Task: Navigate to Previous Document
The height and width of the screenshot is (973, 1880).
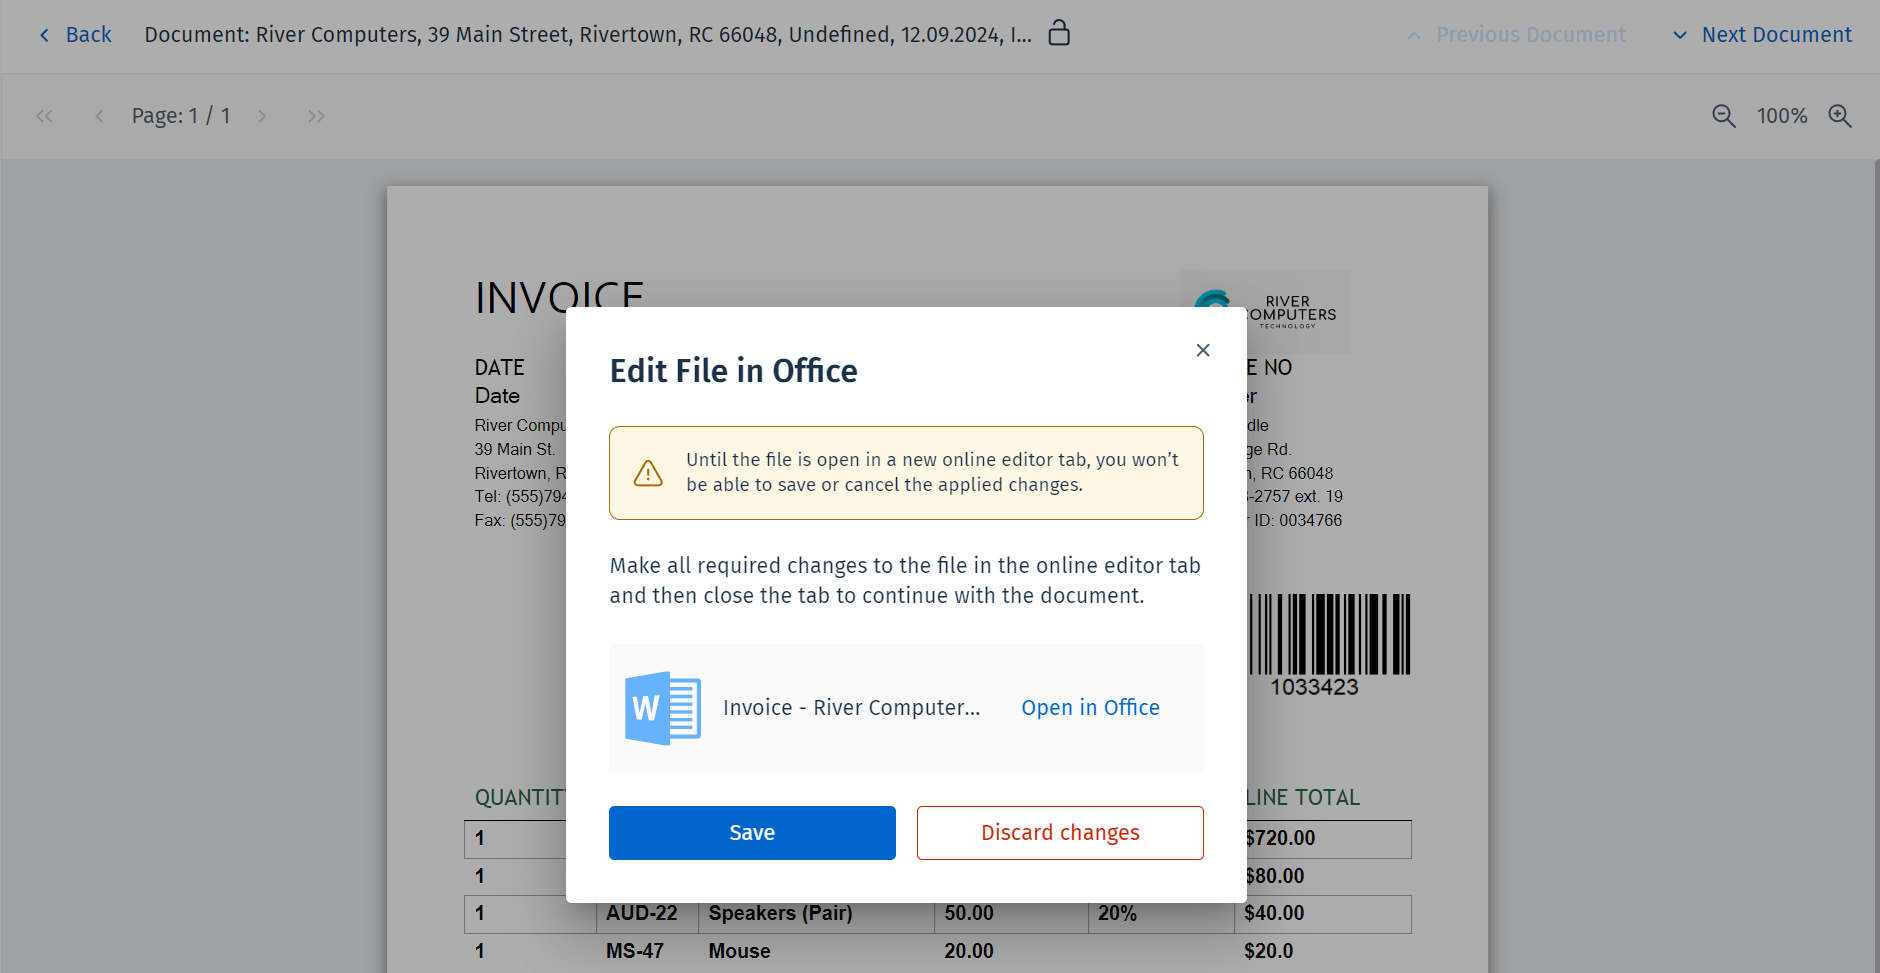Action: [x=1517, y=35]
